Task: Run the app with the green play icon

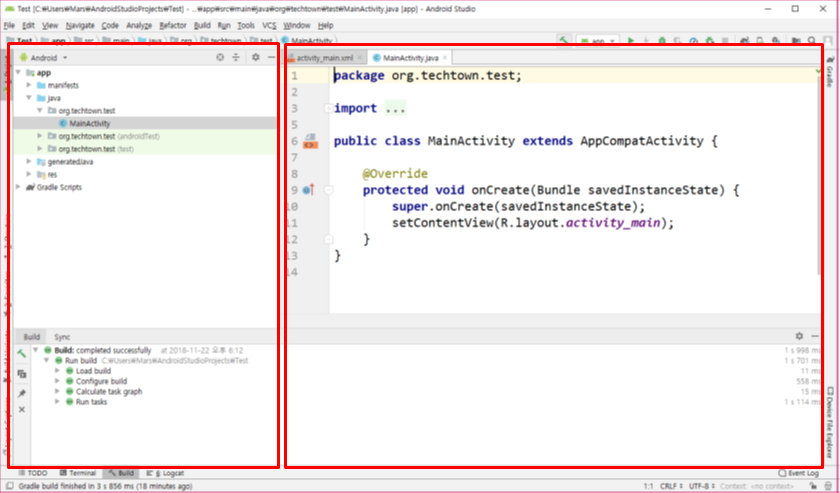Action: (x=631, y=41)
